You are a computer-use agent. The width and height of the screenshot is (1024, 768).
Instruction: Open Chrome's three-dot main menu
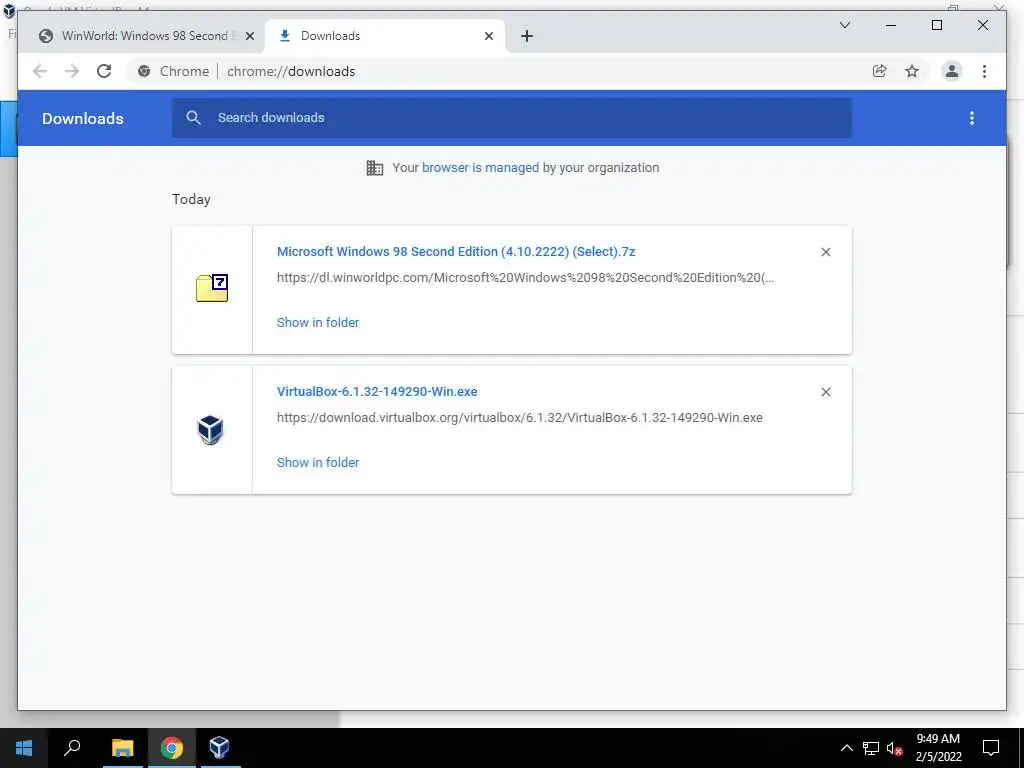tap(984, 71)
